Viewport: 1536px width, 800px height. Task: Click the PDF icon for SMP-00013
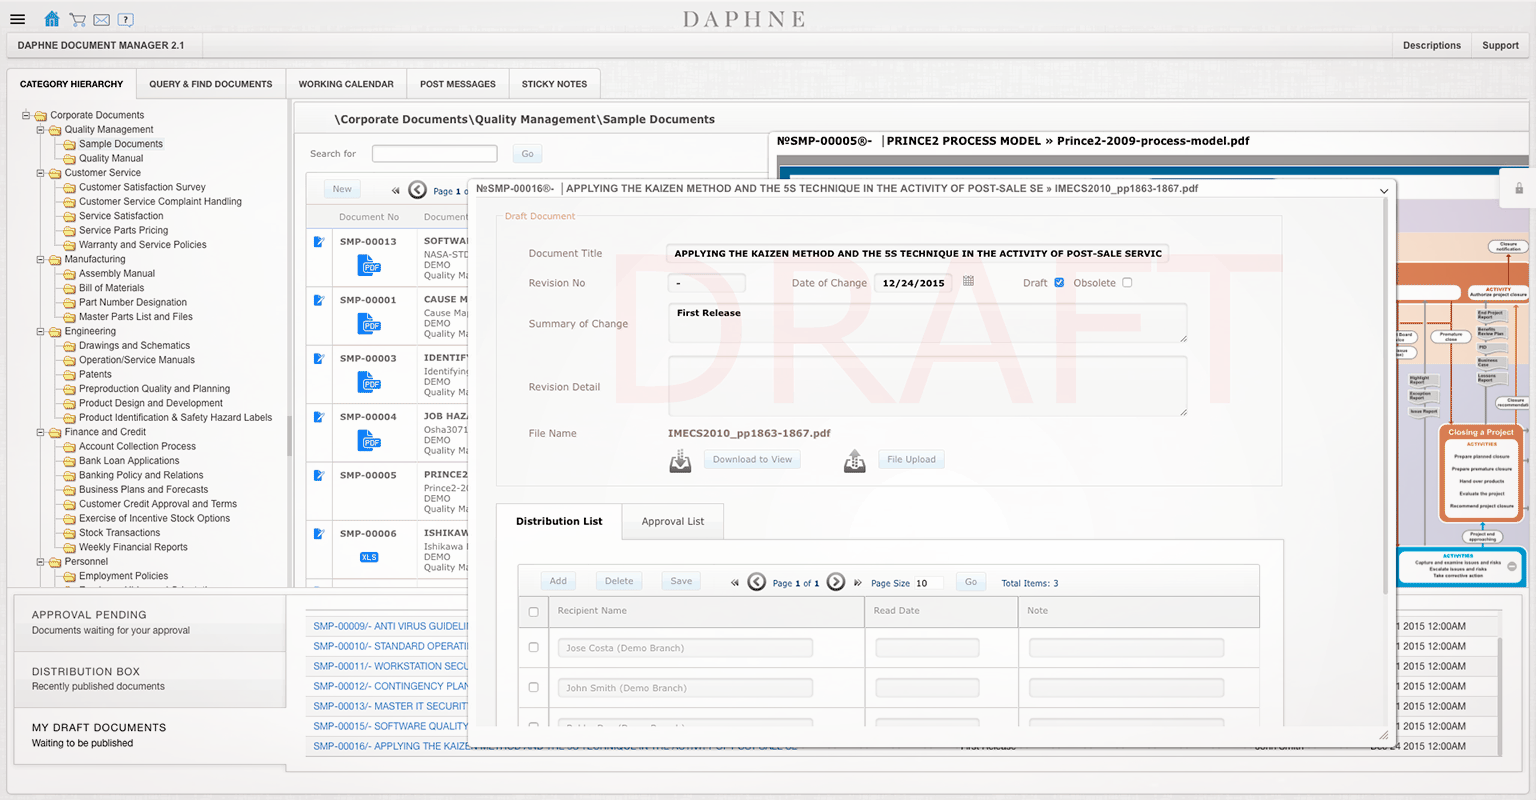point(370,266)
